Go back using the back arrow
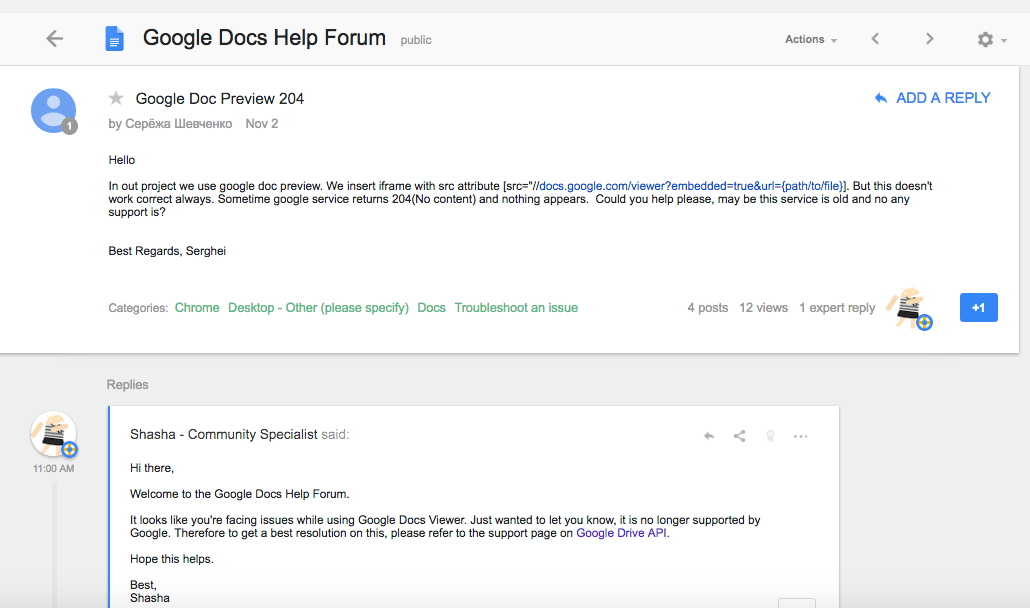 [55, 38]
